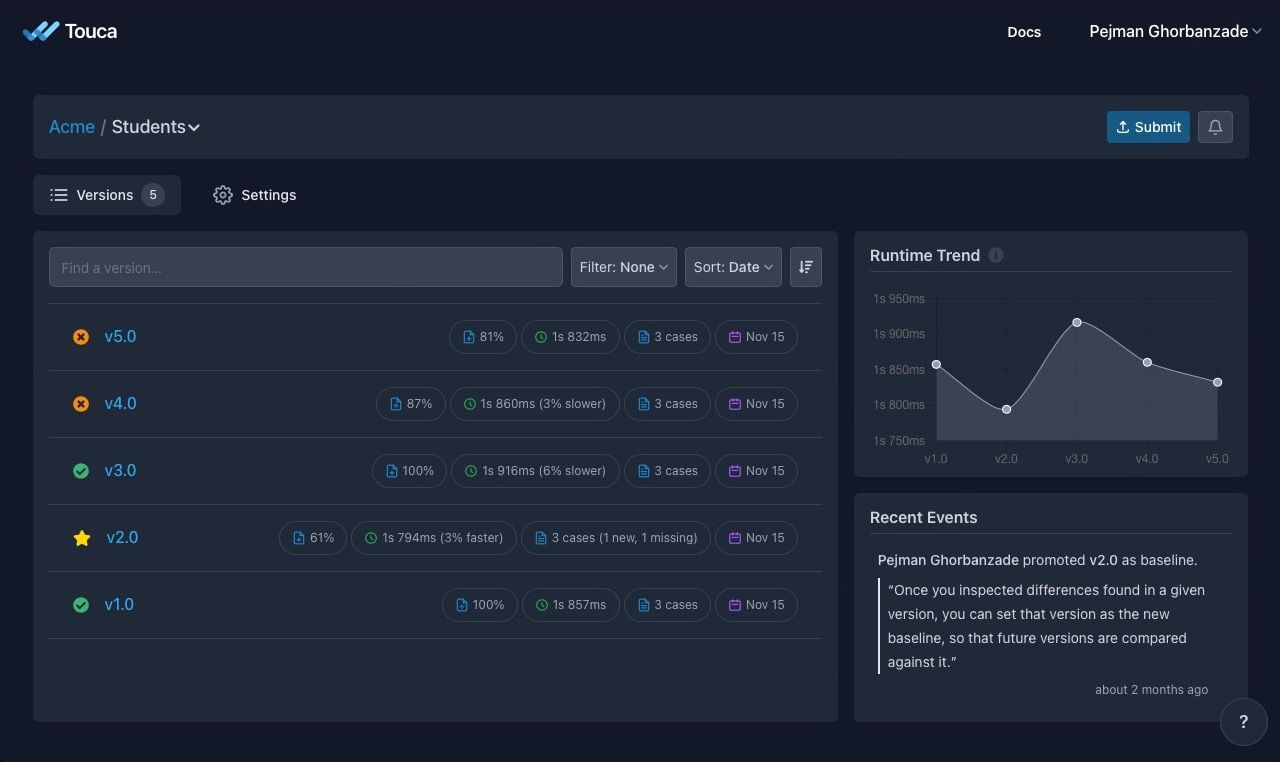
Task: Click the 61% match score badge
Action: [x=313, y=538]
